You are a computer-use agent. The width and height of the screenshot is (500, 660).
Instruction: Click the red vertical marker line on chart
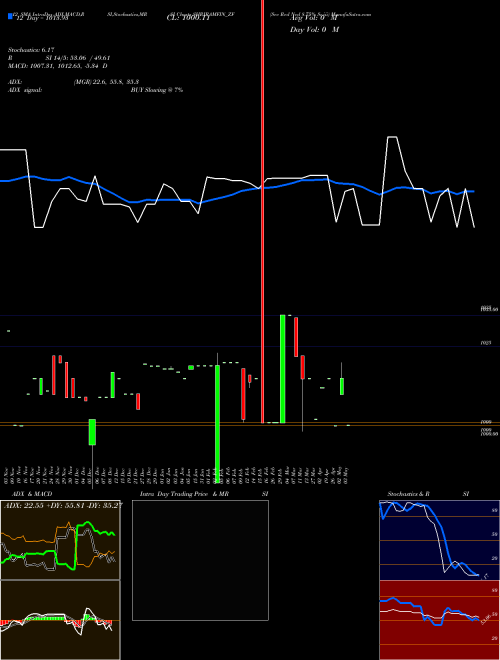click(263, 210)
